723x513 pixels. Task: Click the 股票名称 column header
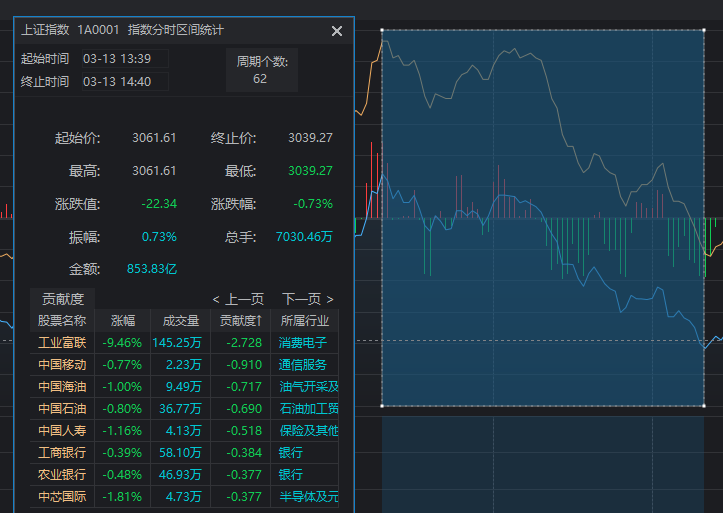(x=62, y=321)
